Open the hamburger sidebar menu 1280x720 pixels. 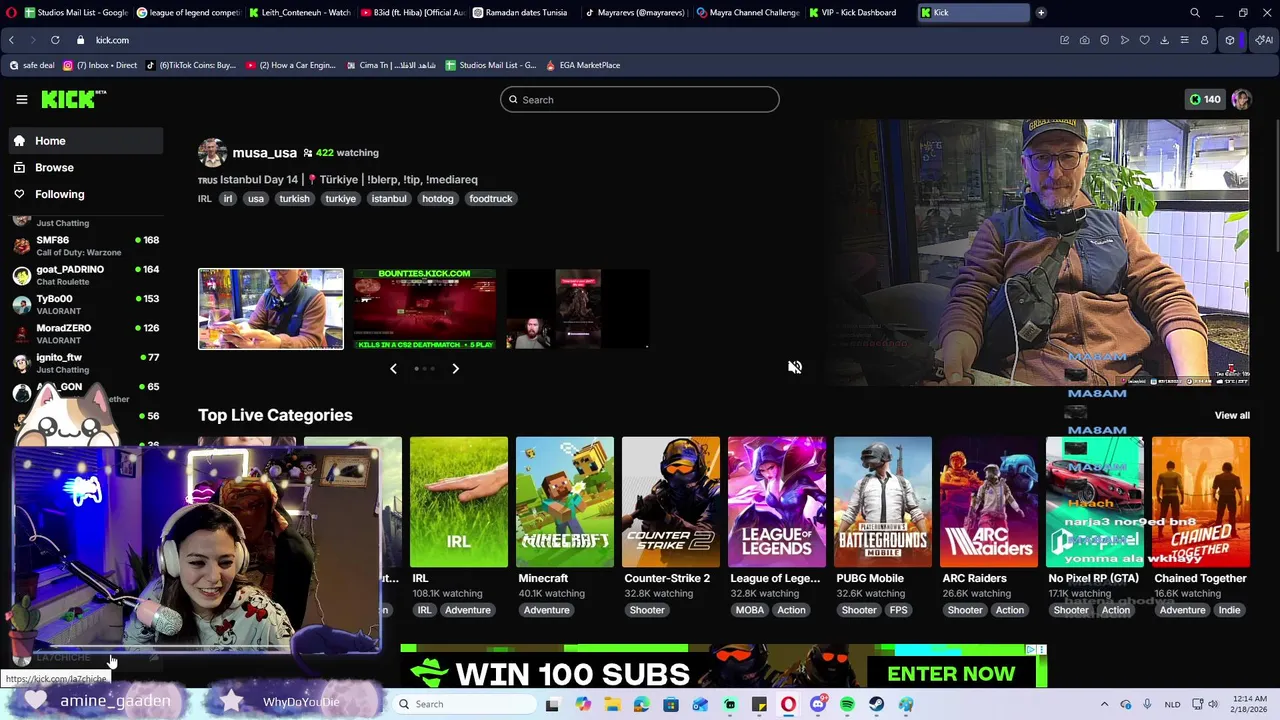21,99
